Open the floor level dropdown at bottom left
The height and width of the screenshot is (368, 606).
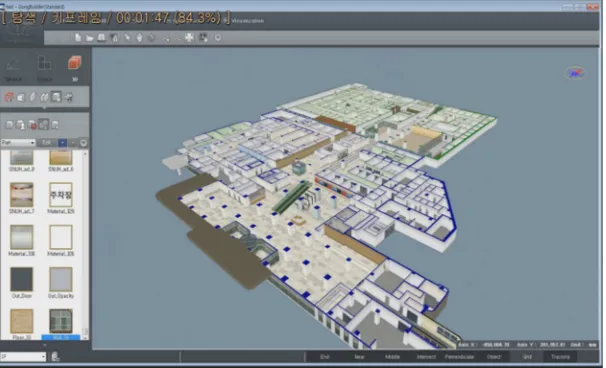click(x=23, y=356)
